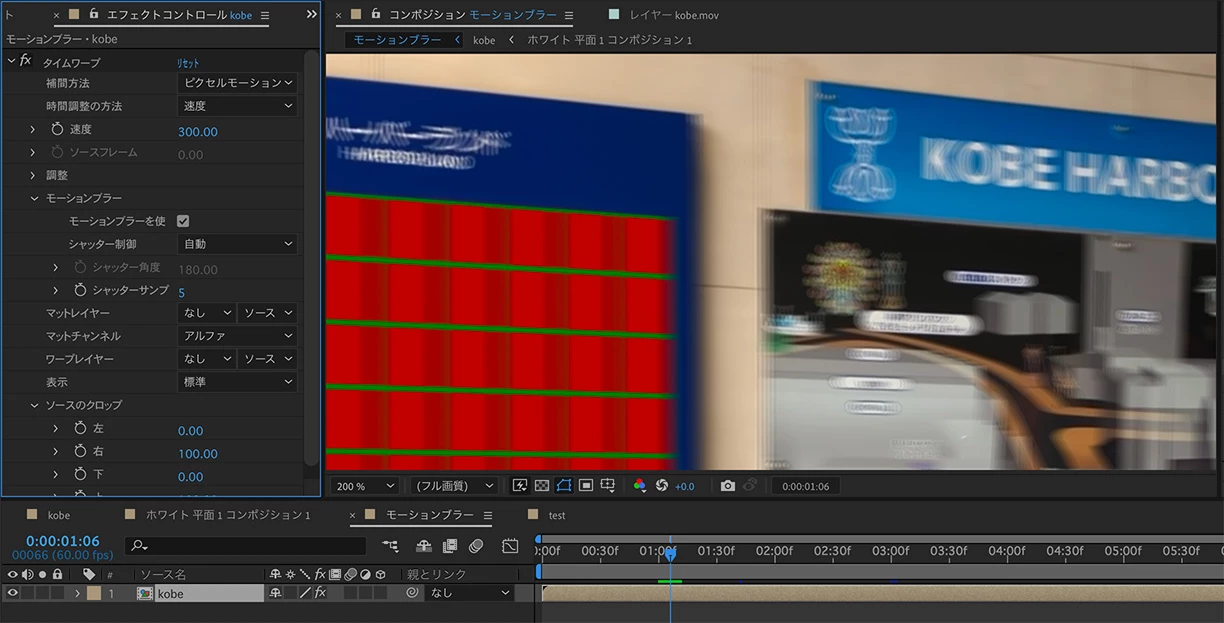
Task: Toggle stopwatch for crop 左
Action: [x=81, y=429]
